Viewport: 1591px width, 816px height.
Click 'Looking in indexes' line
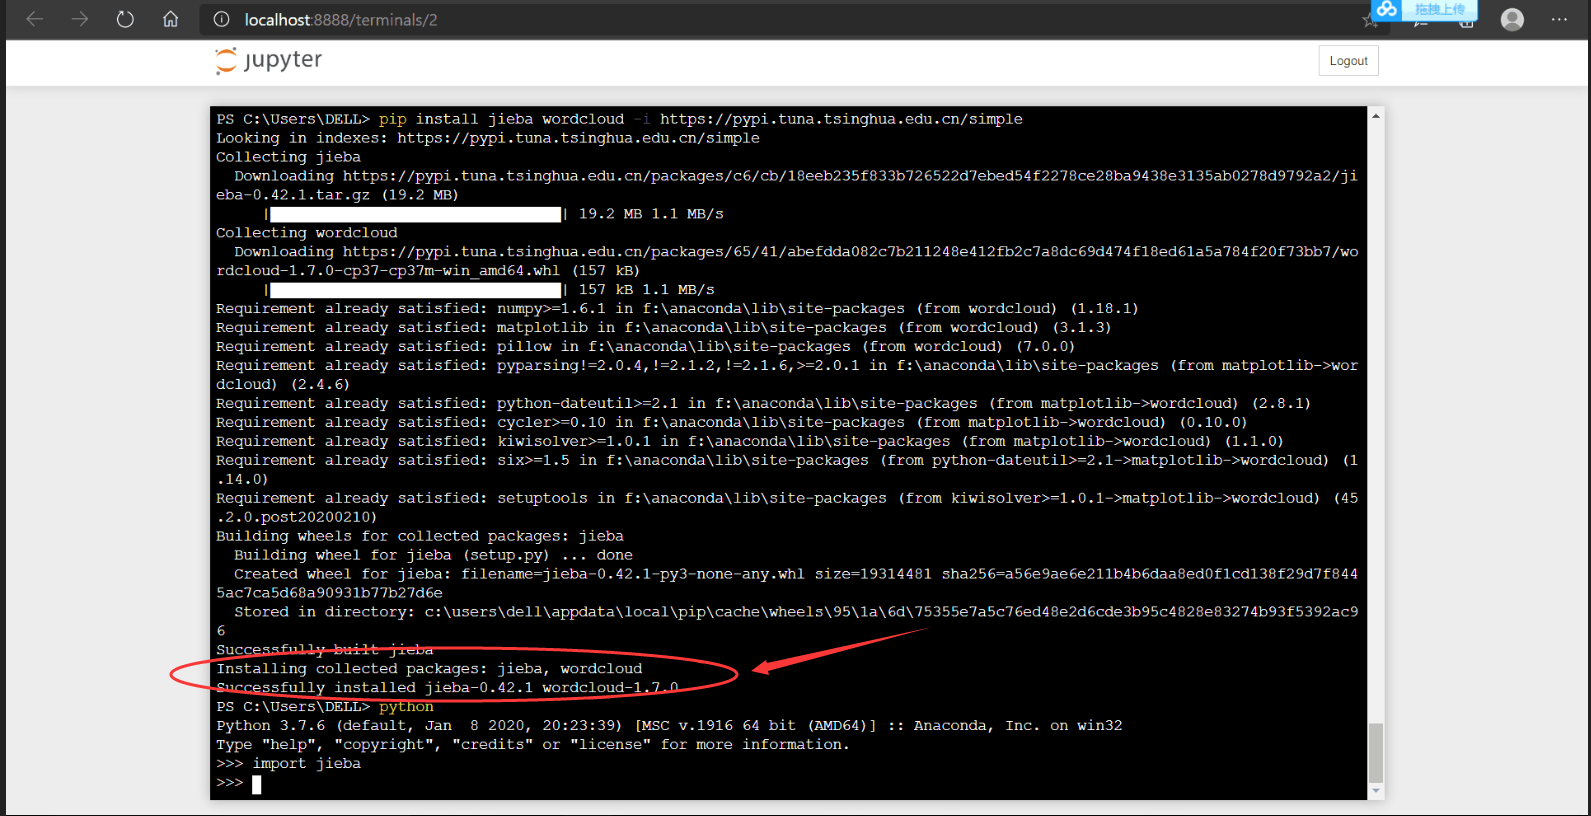488,138
